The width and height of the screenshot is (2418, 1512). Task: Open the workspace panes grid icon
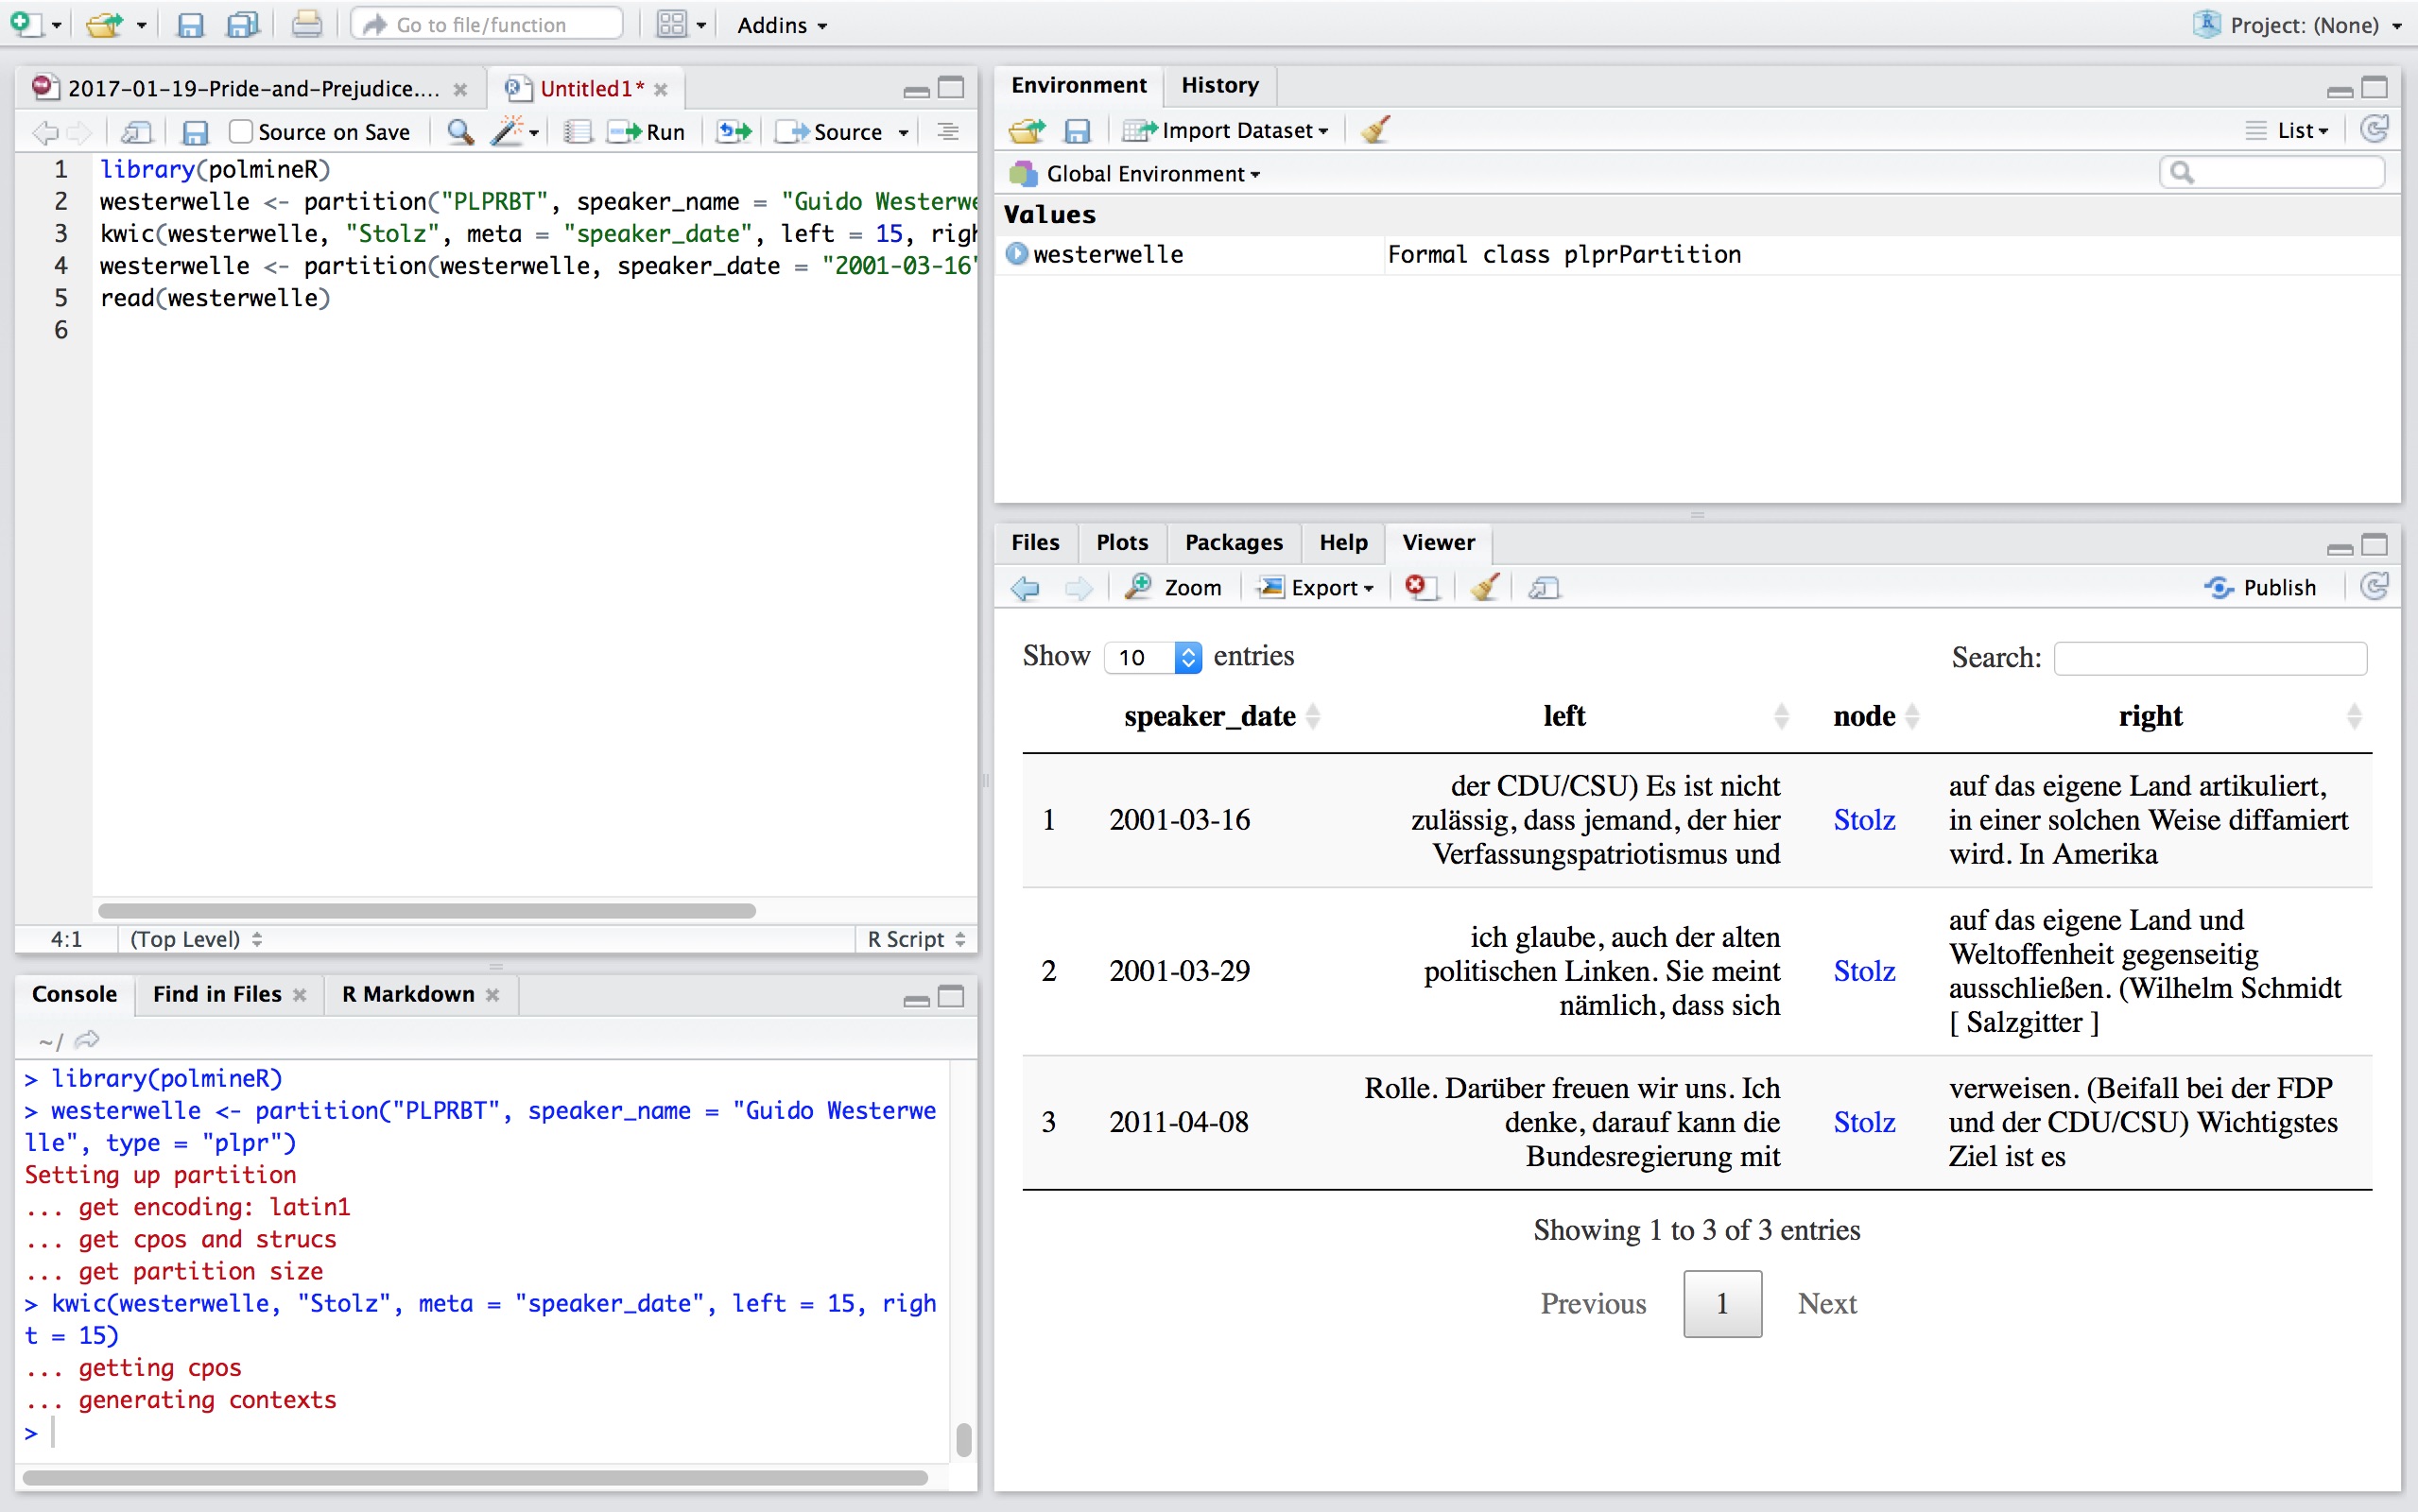pos(671,24)
